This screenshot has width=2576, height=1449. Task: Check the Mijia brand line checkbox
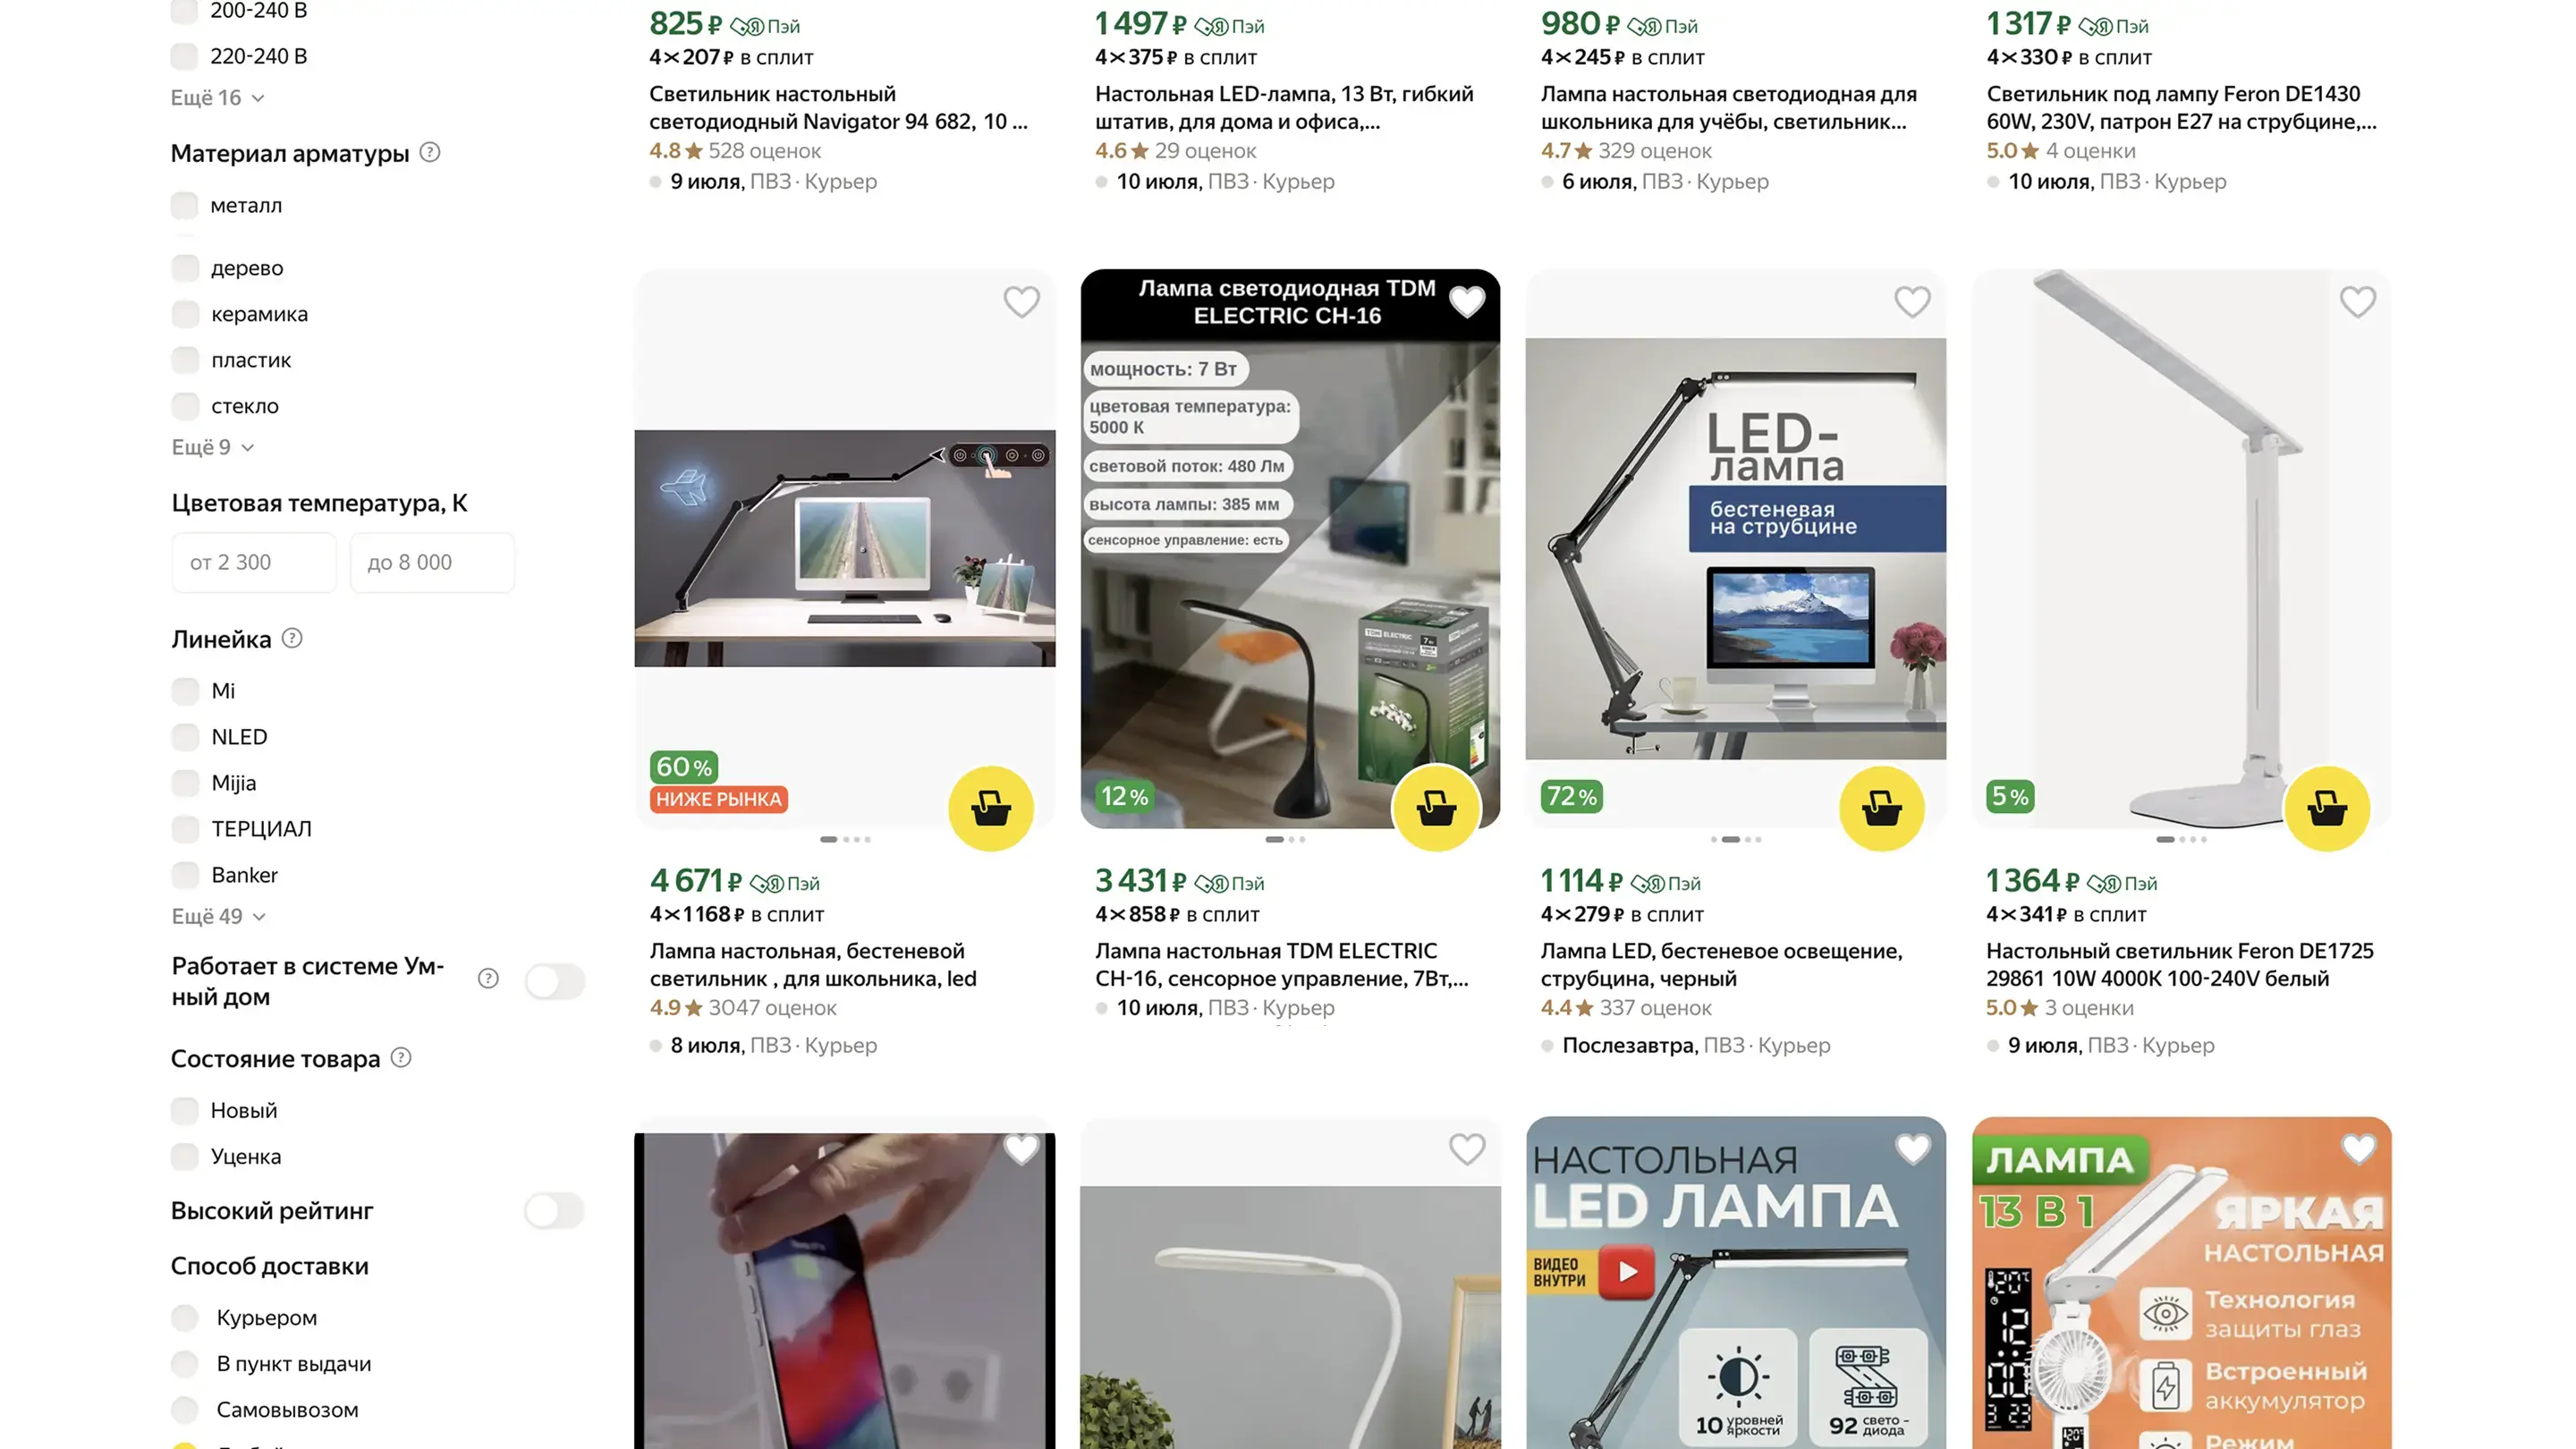pyautogui.click(x=185, y=783)
